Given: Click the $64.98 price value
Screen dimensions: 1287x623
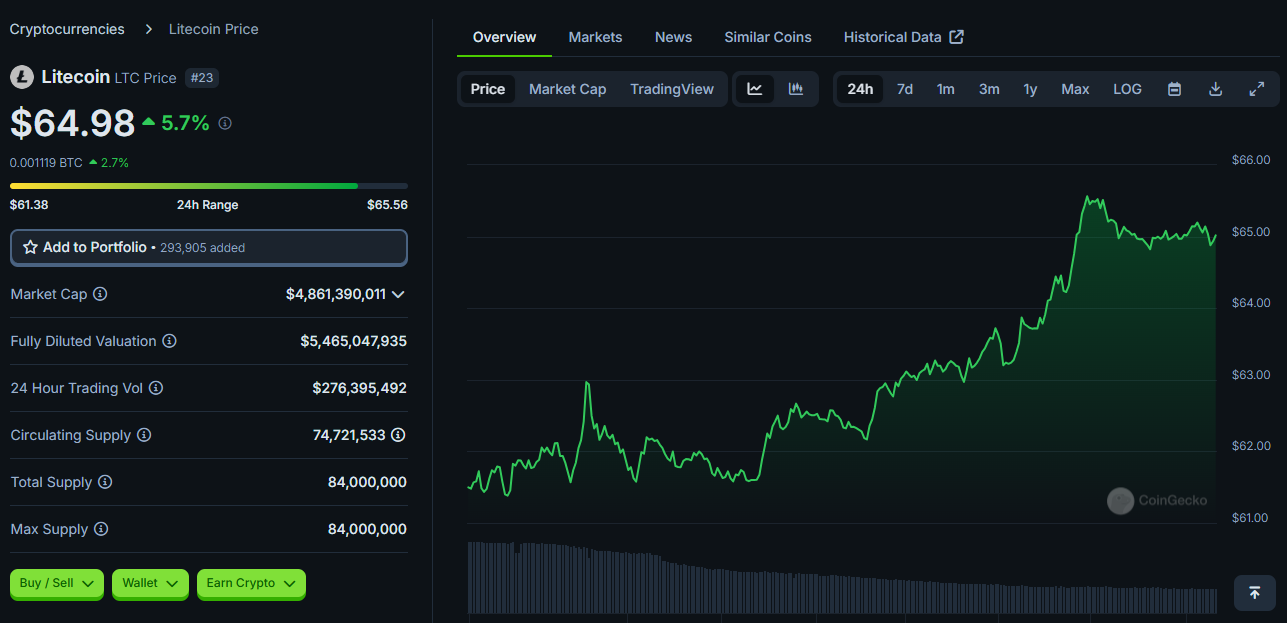Looking at the screenshot, I should (x=72, y=123).
